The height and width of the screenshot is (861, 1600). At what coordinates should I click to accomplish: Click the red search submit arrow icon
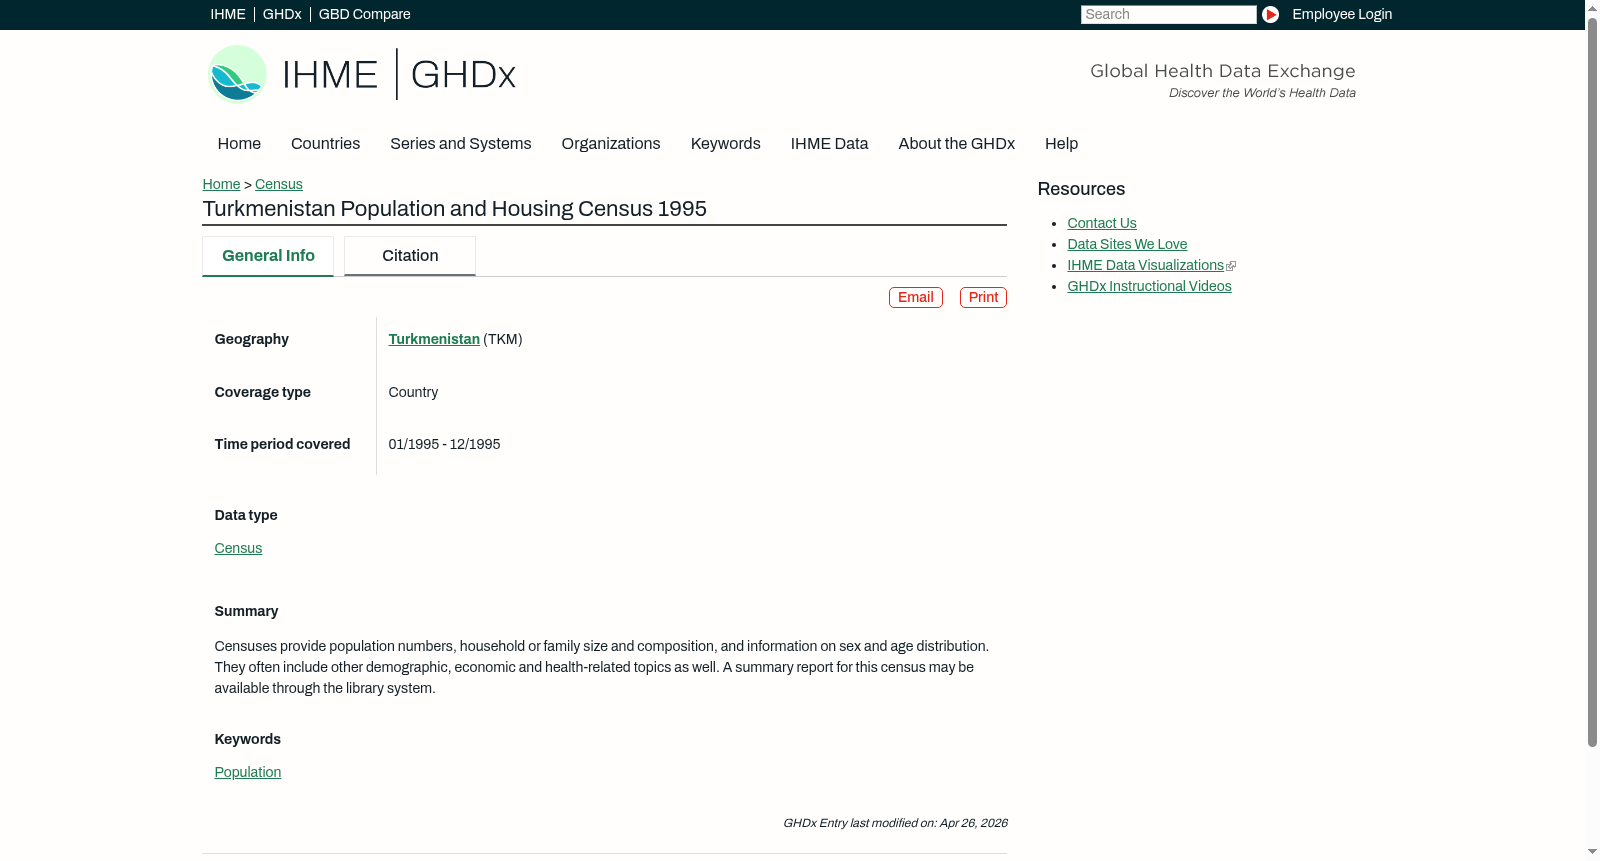point(1270,14)
